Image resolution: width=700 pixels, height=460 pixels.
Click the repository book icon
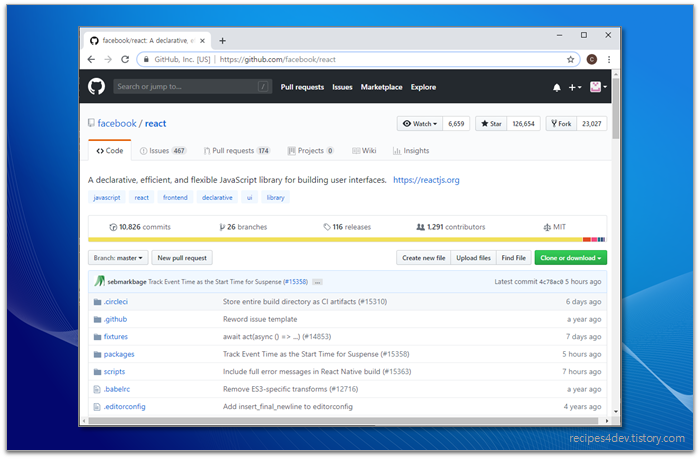91,123
